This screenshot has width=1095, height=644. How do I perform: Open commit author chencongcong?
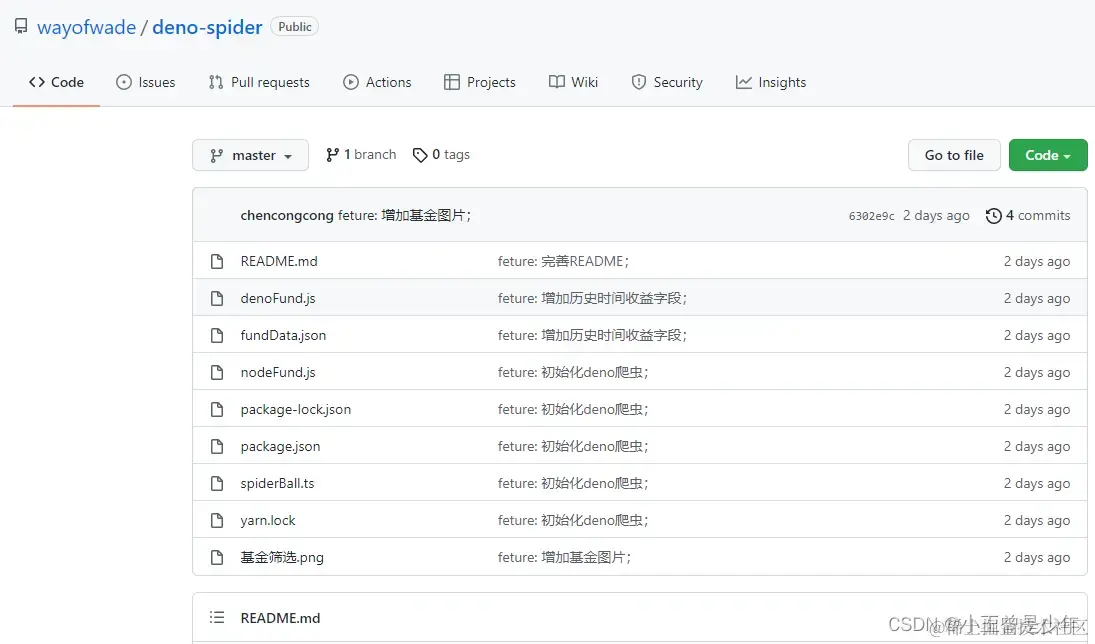(287, 215)
